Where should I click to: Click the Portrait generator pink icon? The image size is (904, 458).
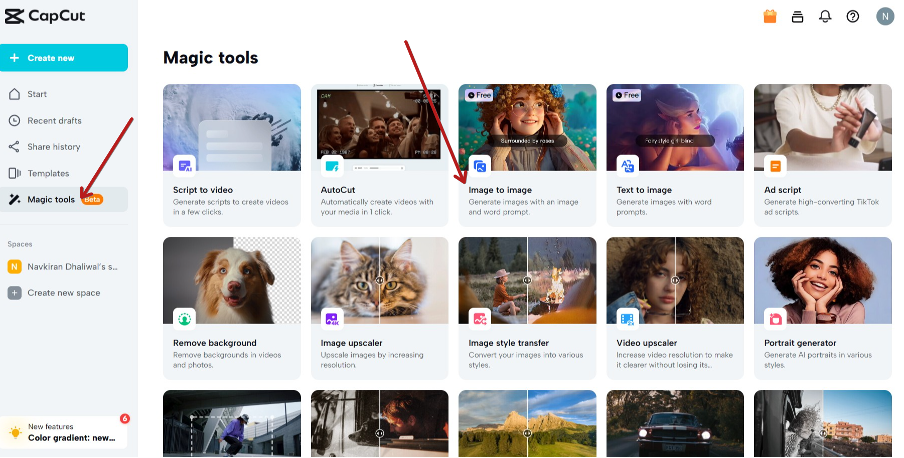(x=775, y=319)
